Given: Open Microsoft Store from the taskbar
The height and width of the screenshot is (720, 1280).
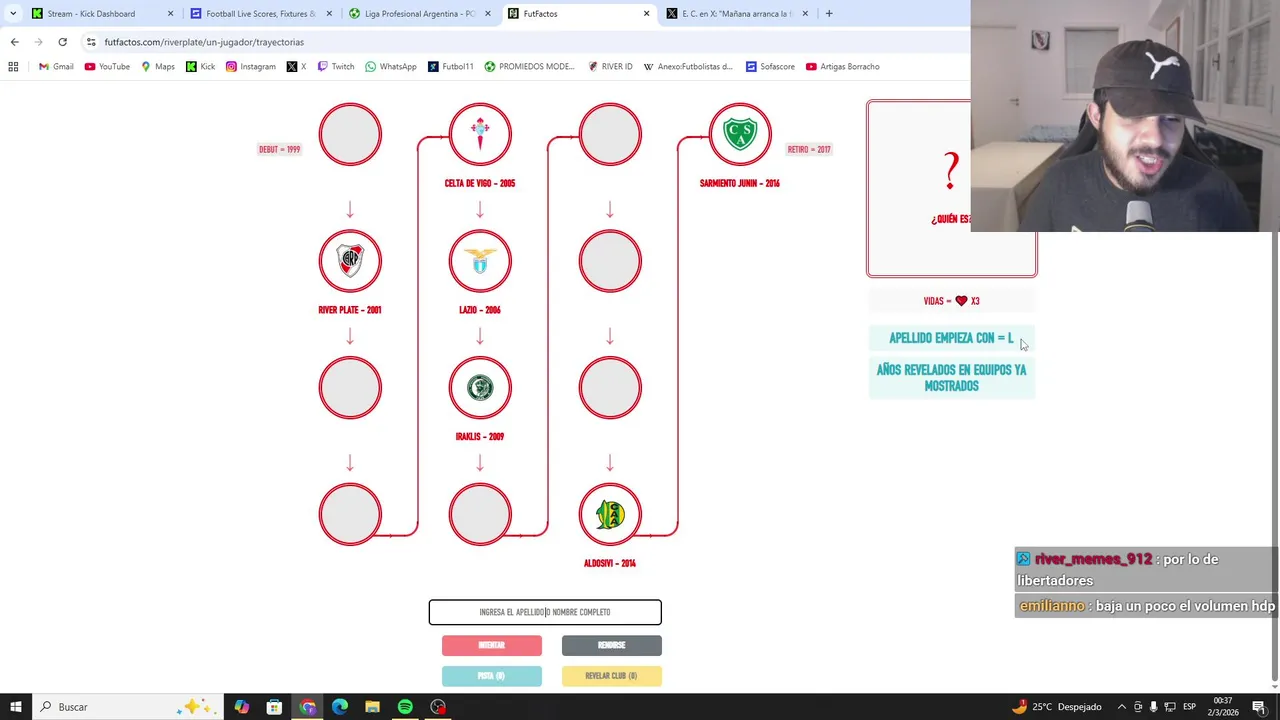Looking at the screenshot, I should click(274, 707).
